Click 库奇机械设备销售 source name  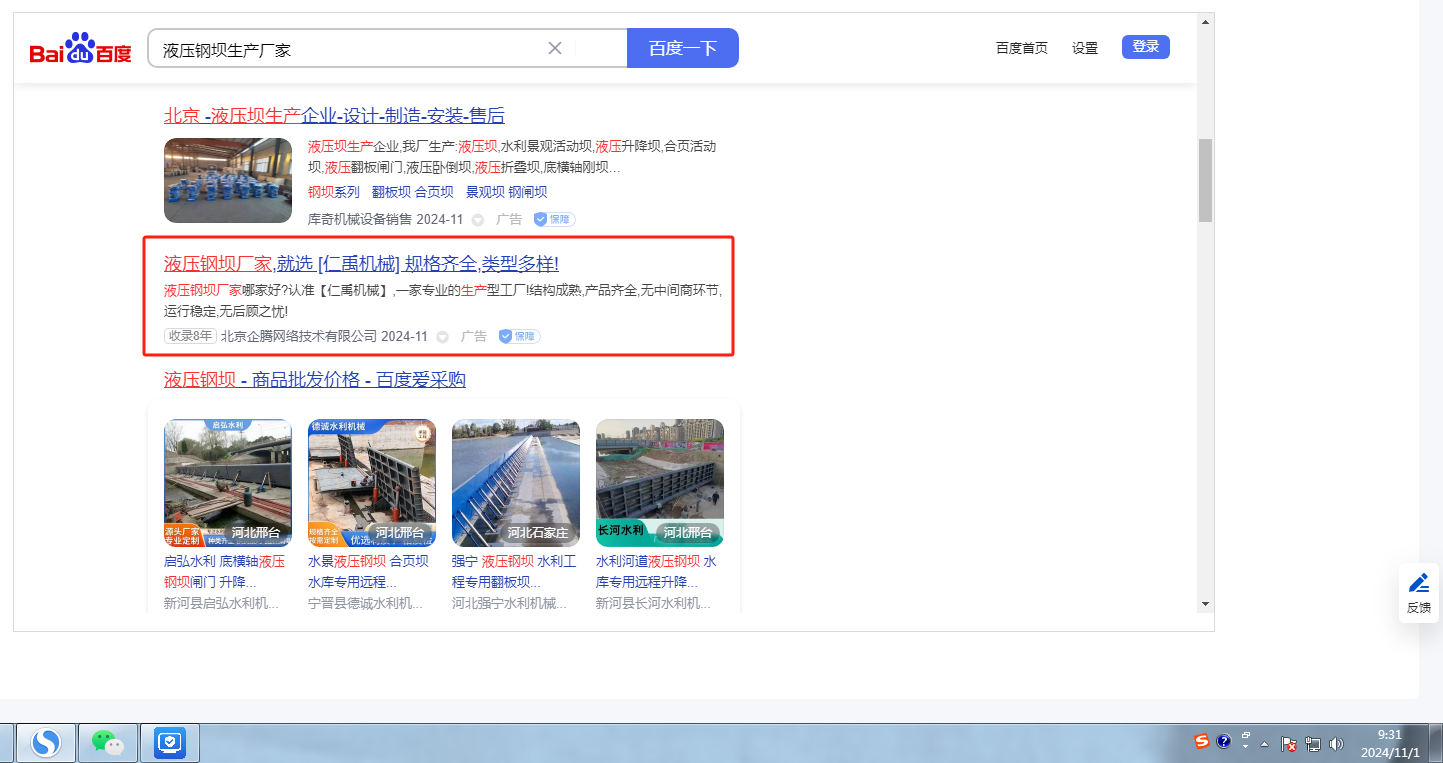coord(360,220)
